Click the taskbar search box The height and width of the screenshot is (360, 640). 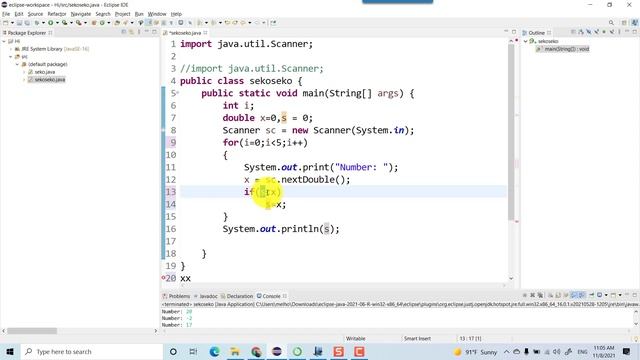[x=91, y=351]
